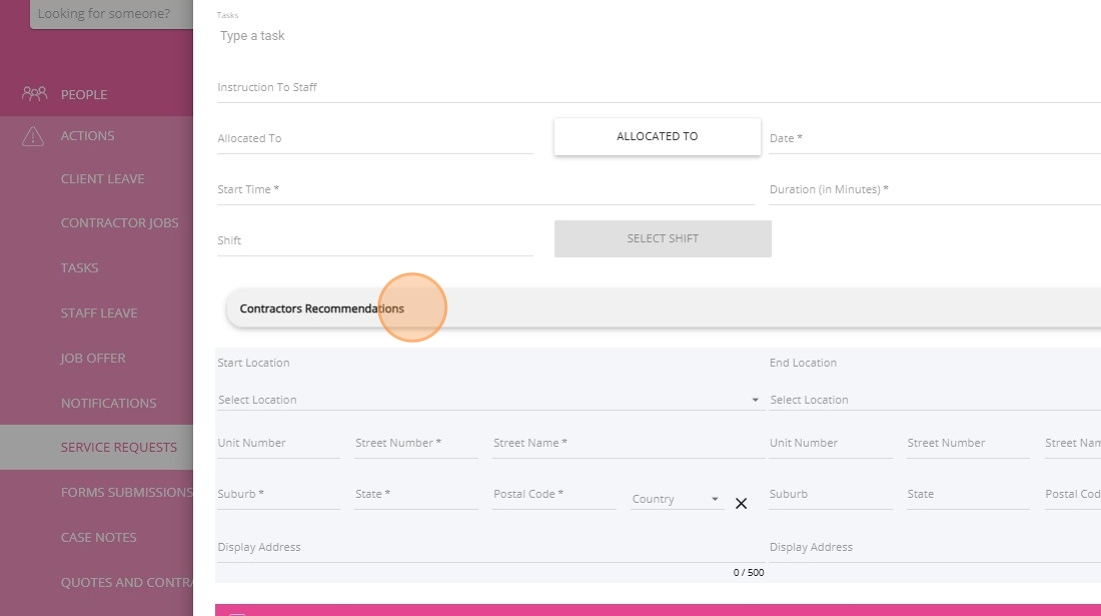Open the Country dropdown
This screenshot has height=616, width=1101.
coord(676,499)
